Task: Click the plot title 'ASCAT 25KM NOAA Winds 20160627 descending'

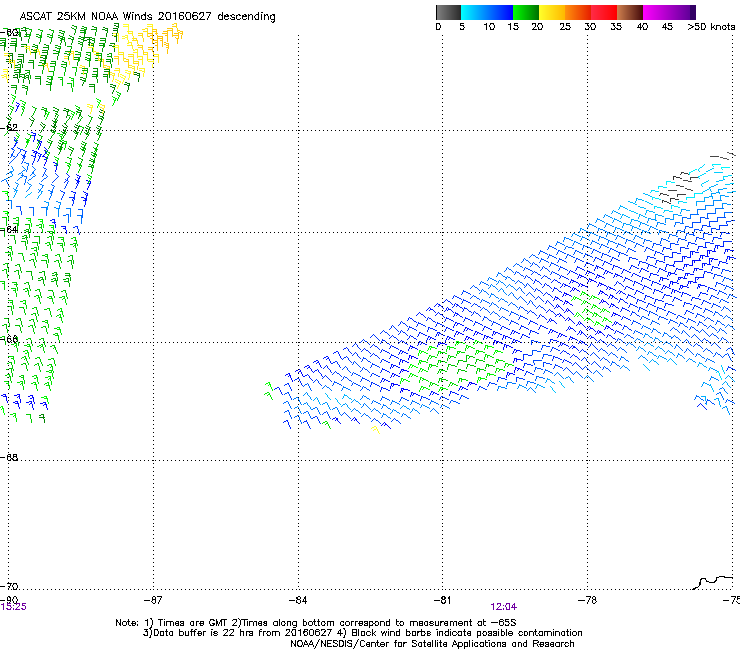Action: click(147, 17)
